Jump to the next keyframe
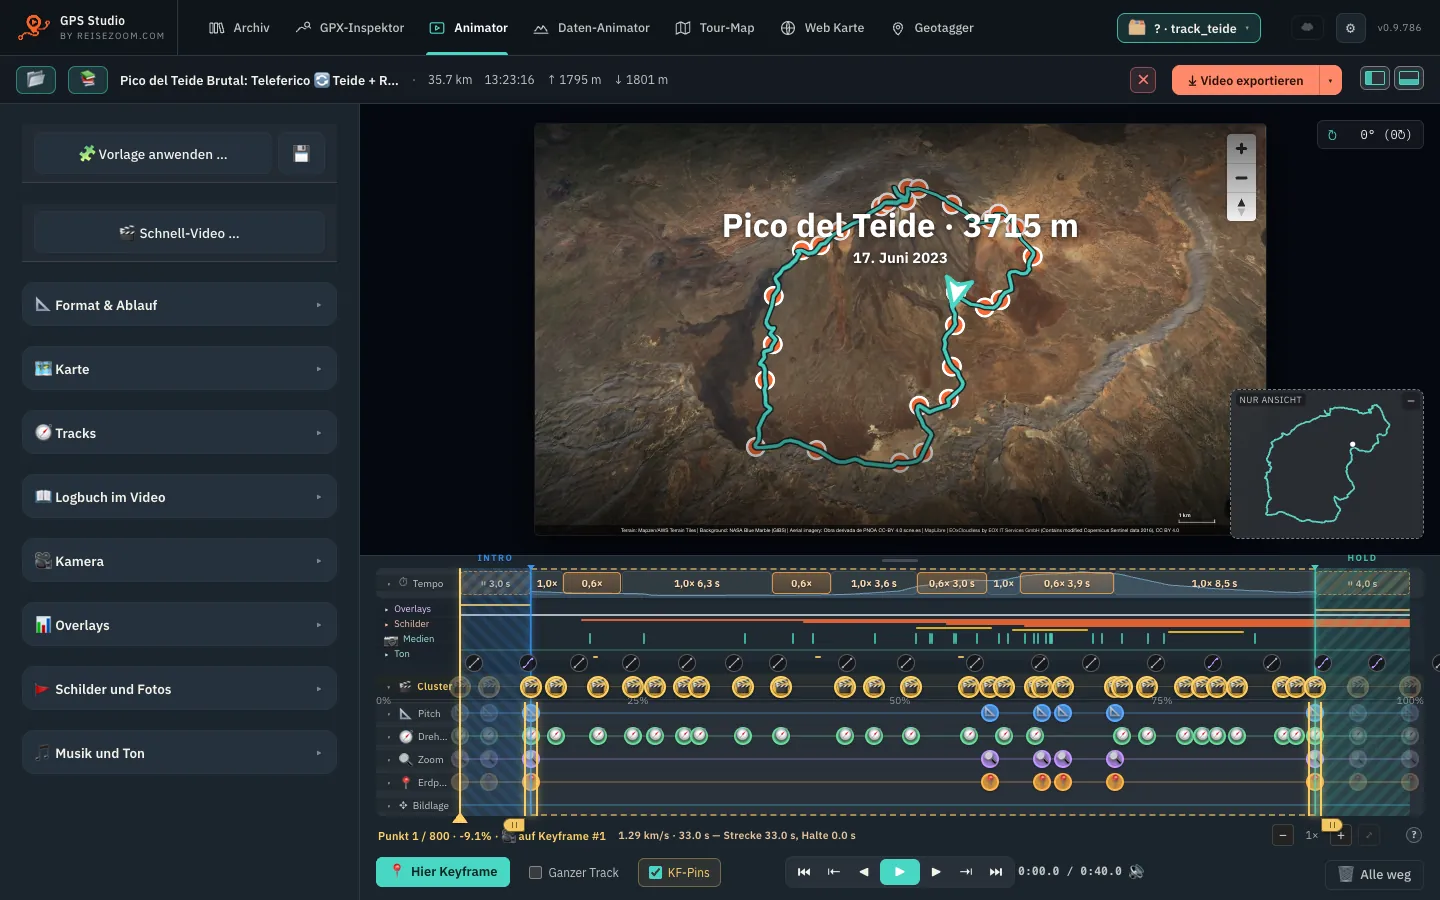1440x900 pixels. [x=966, y=872]
